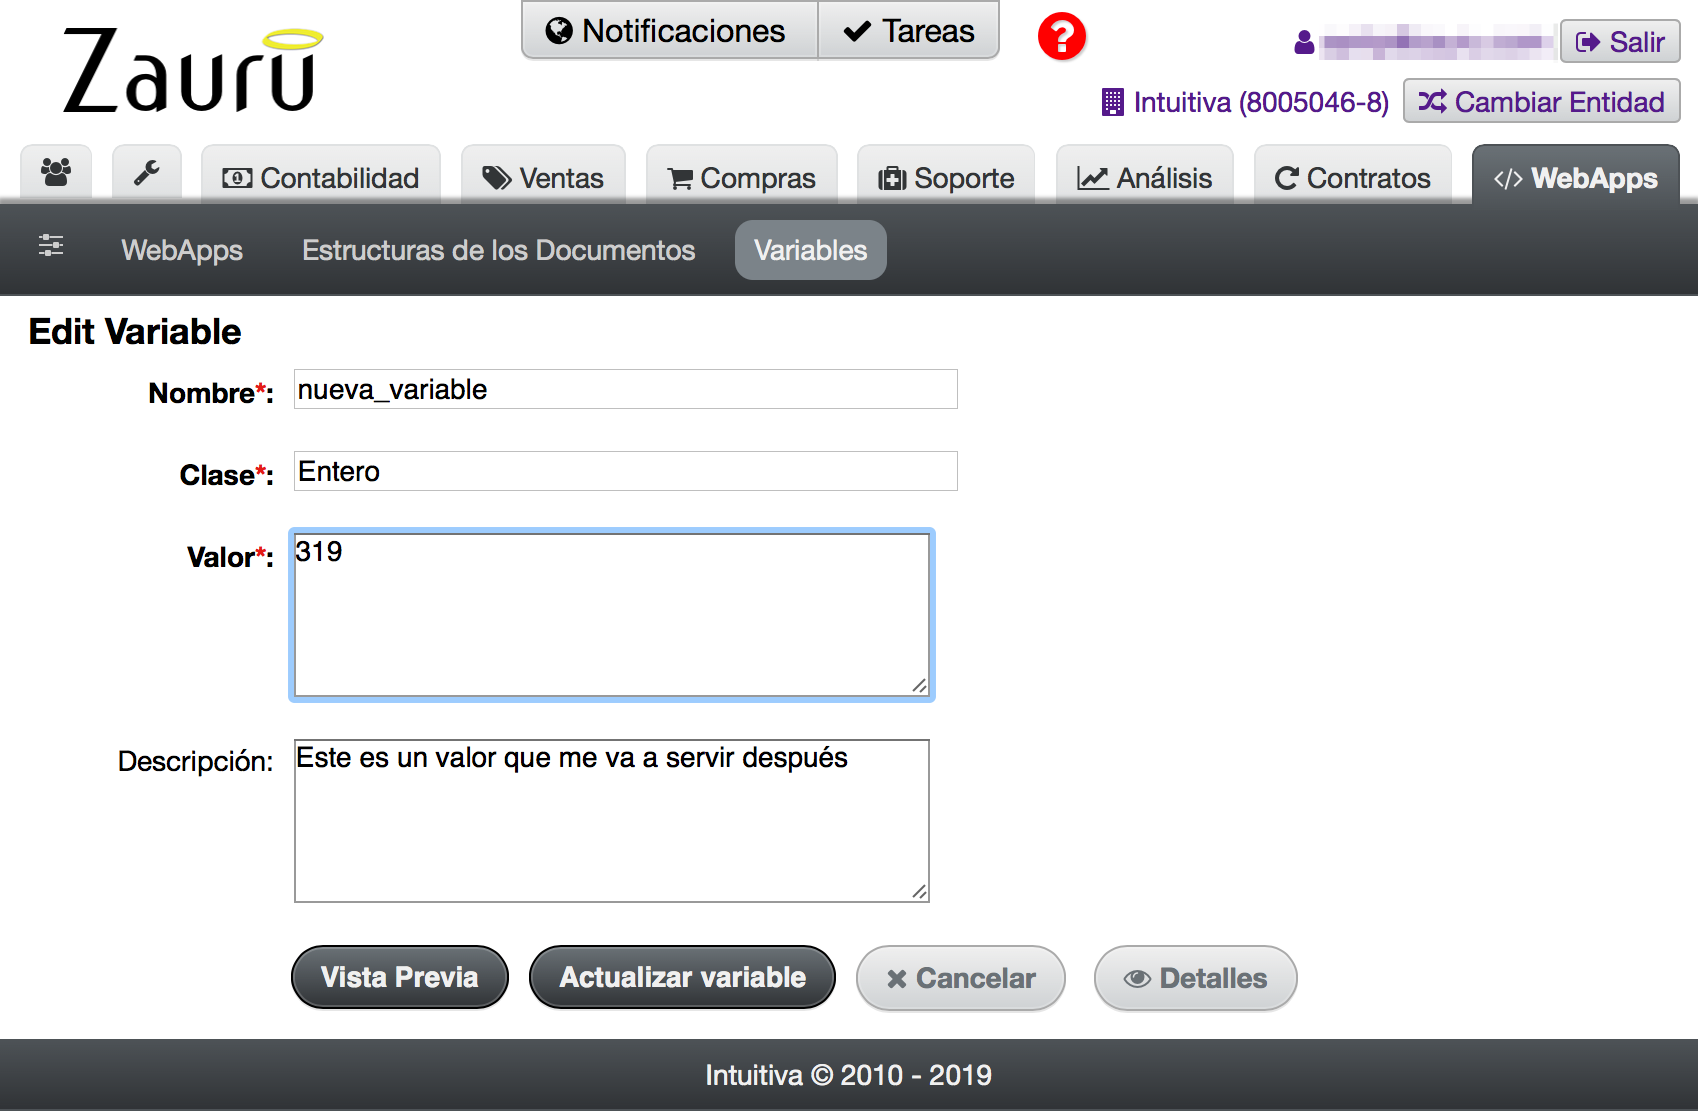Focus the Nombre input field
Image resolution: width=1698 pixels, height=1118 pixels.
click(626, 389)
